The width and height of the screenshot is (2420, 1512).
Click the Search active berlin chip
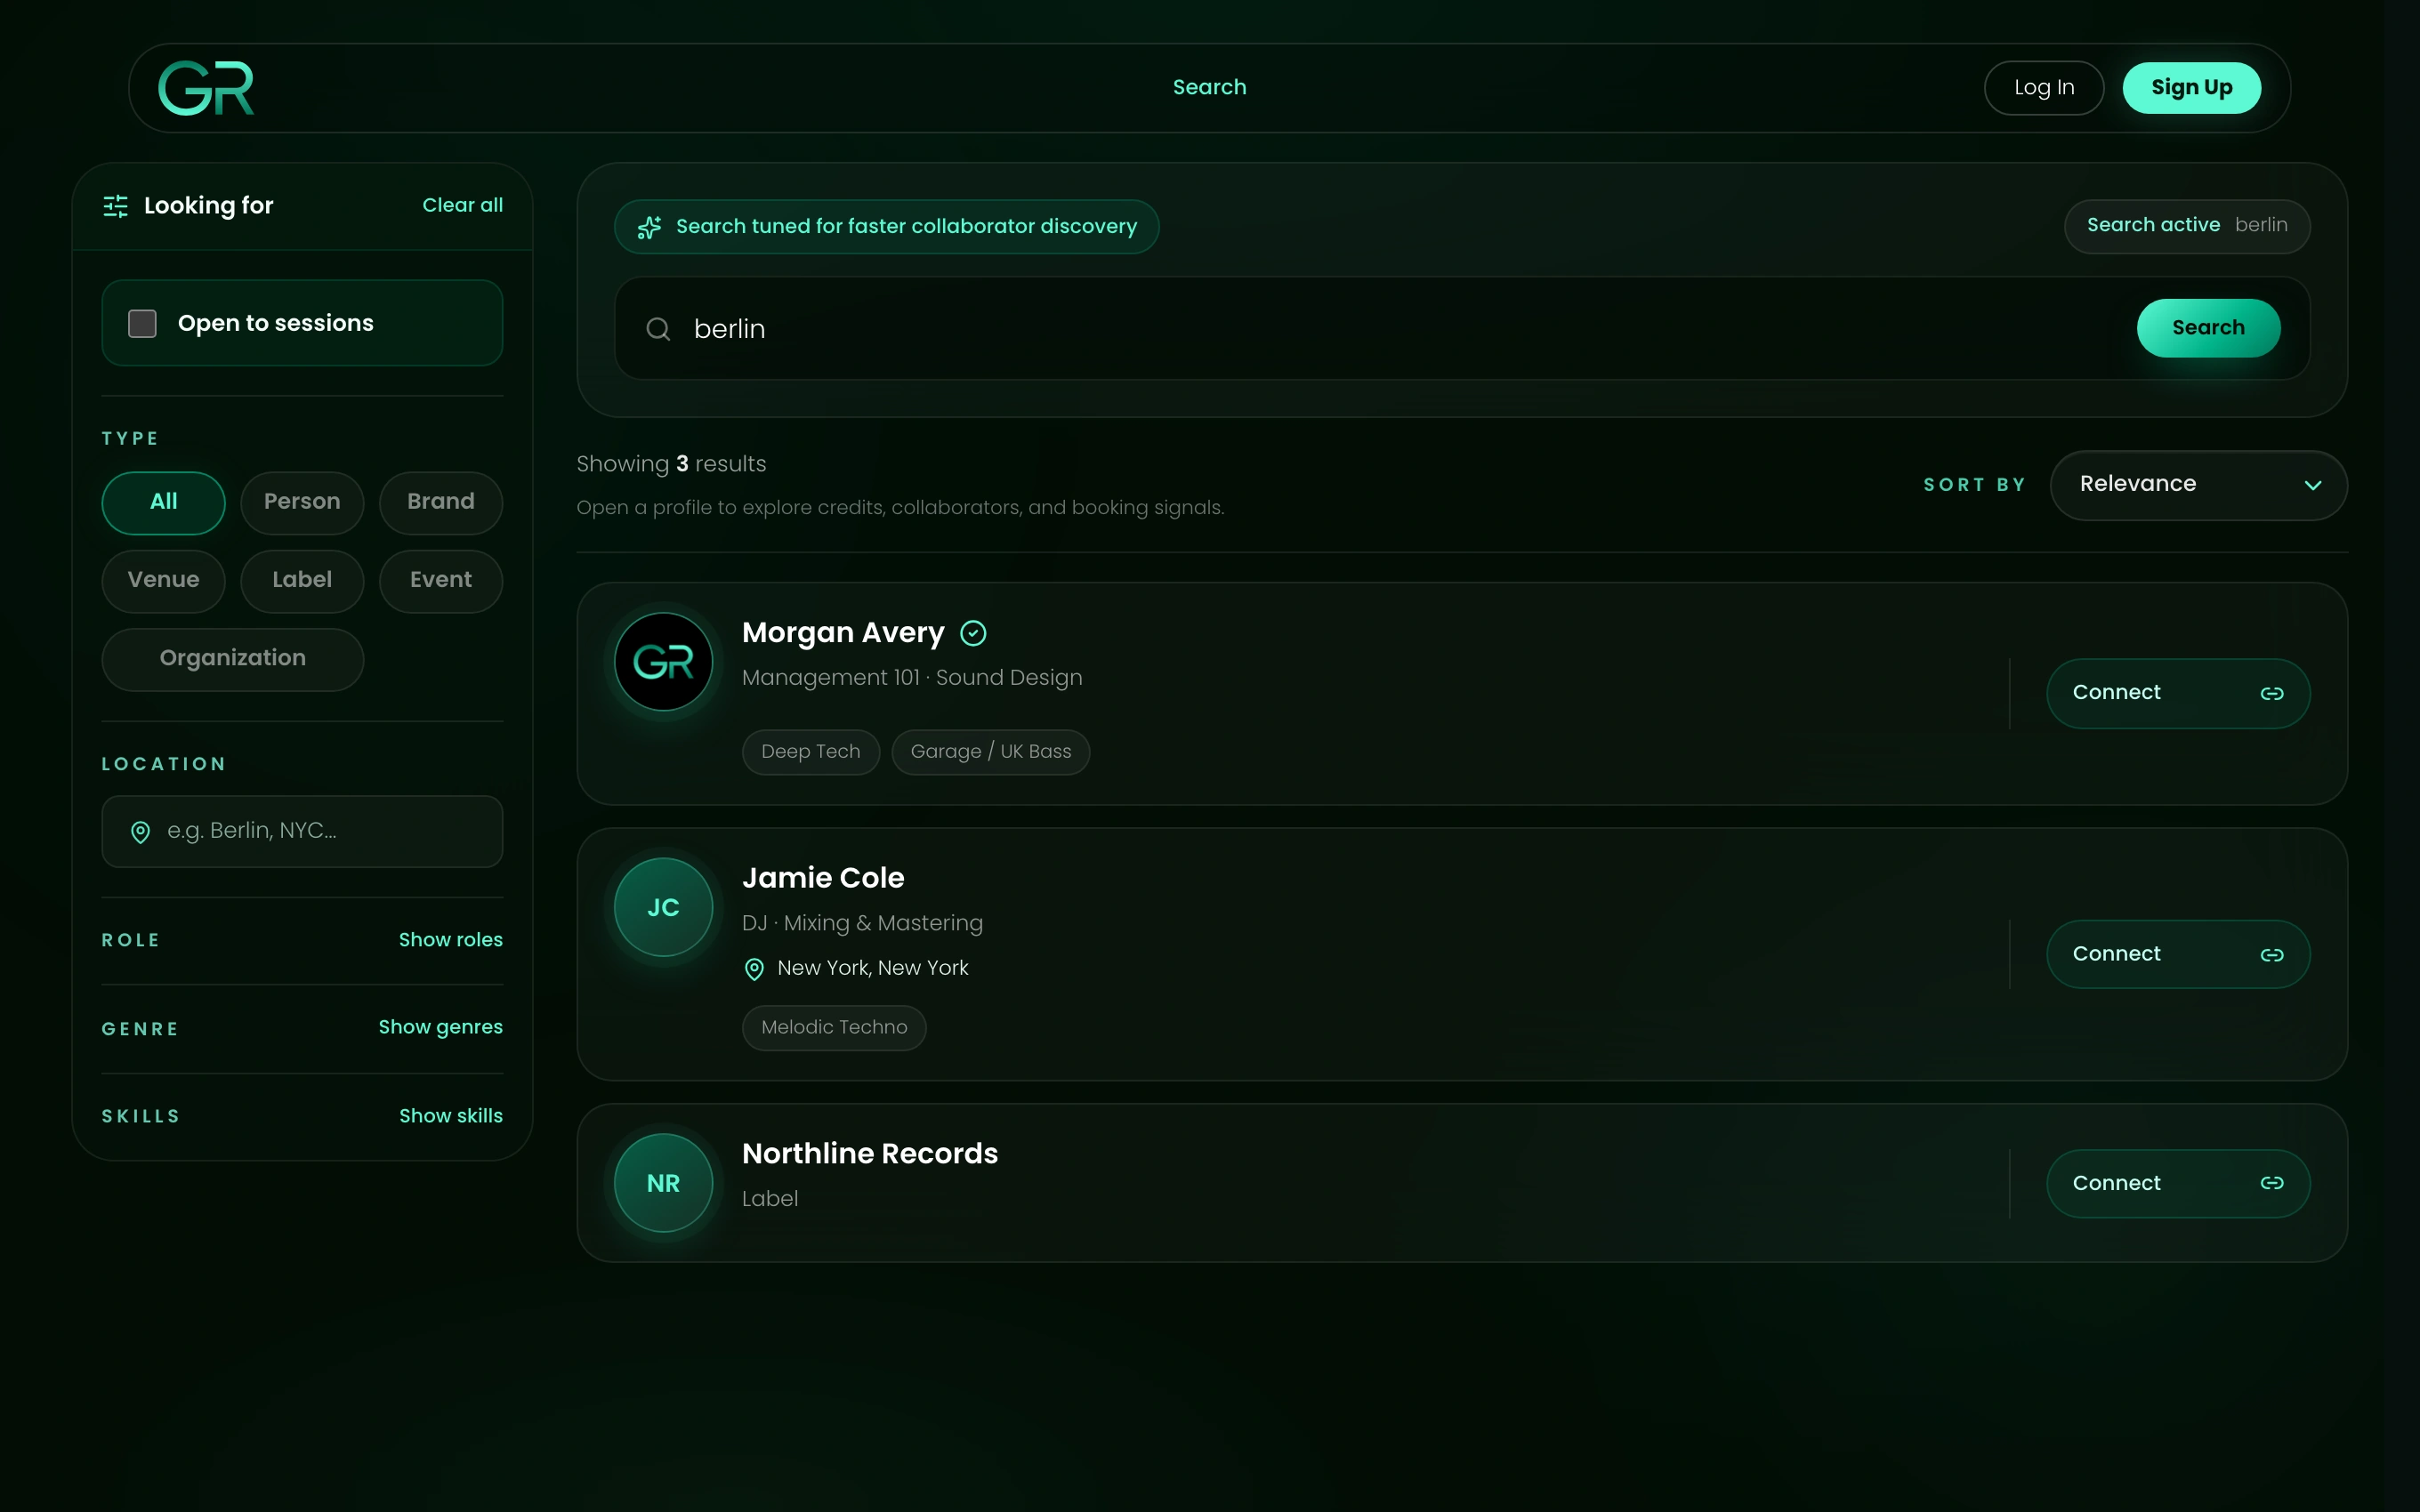(x=2187, y=226)
